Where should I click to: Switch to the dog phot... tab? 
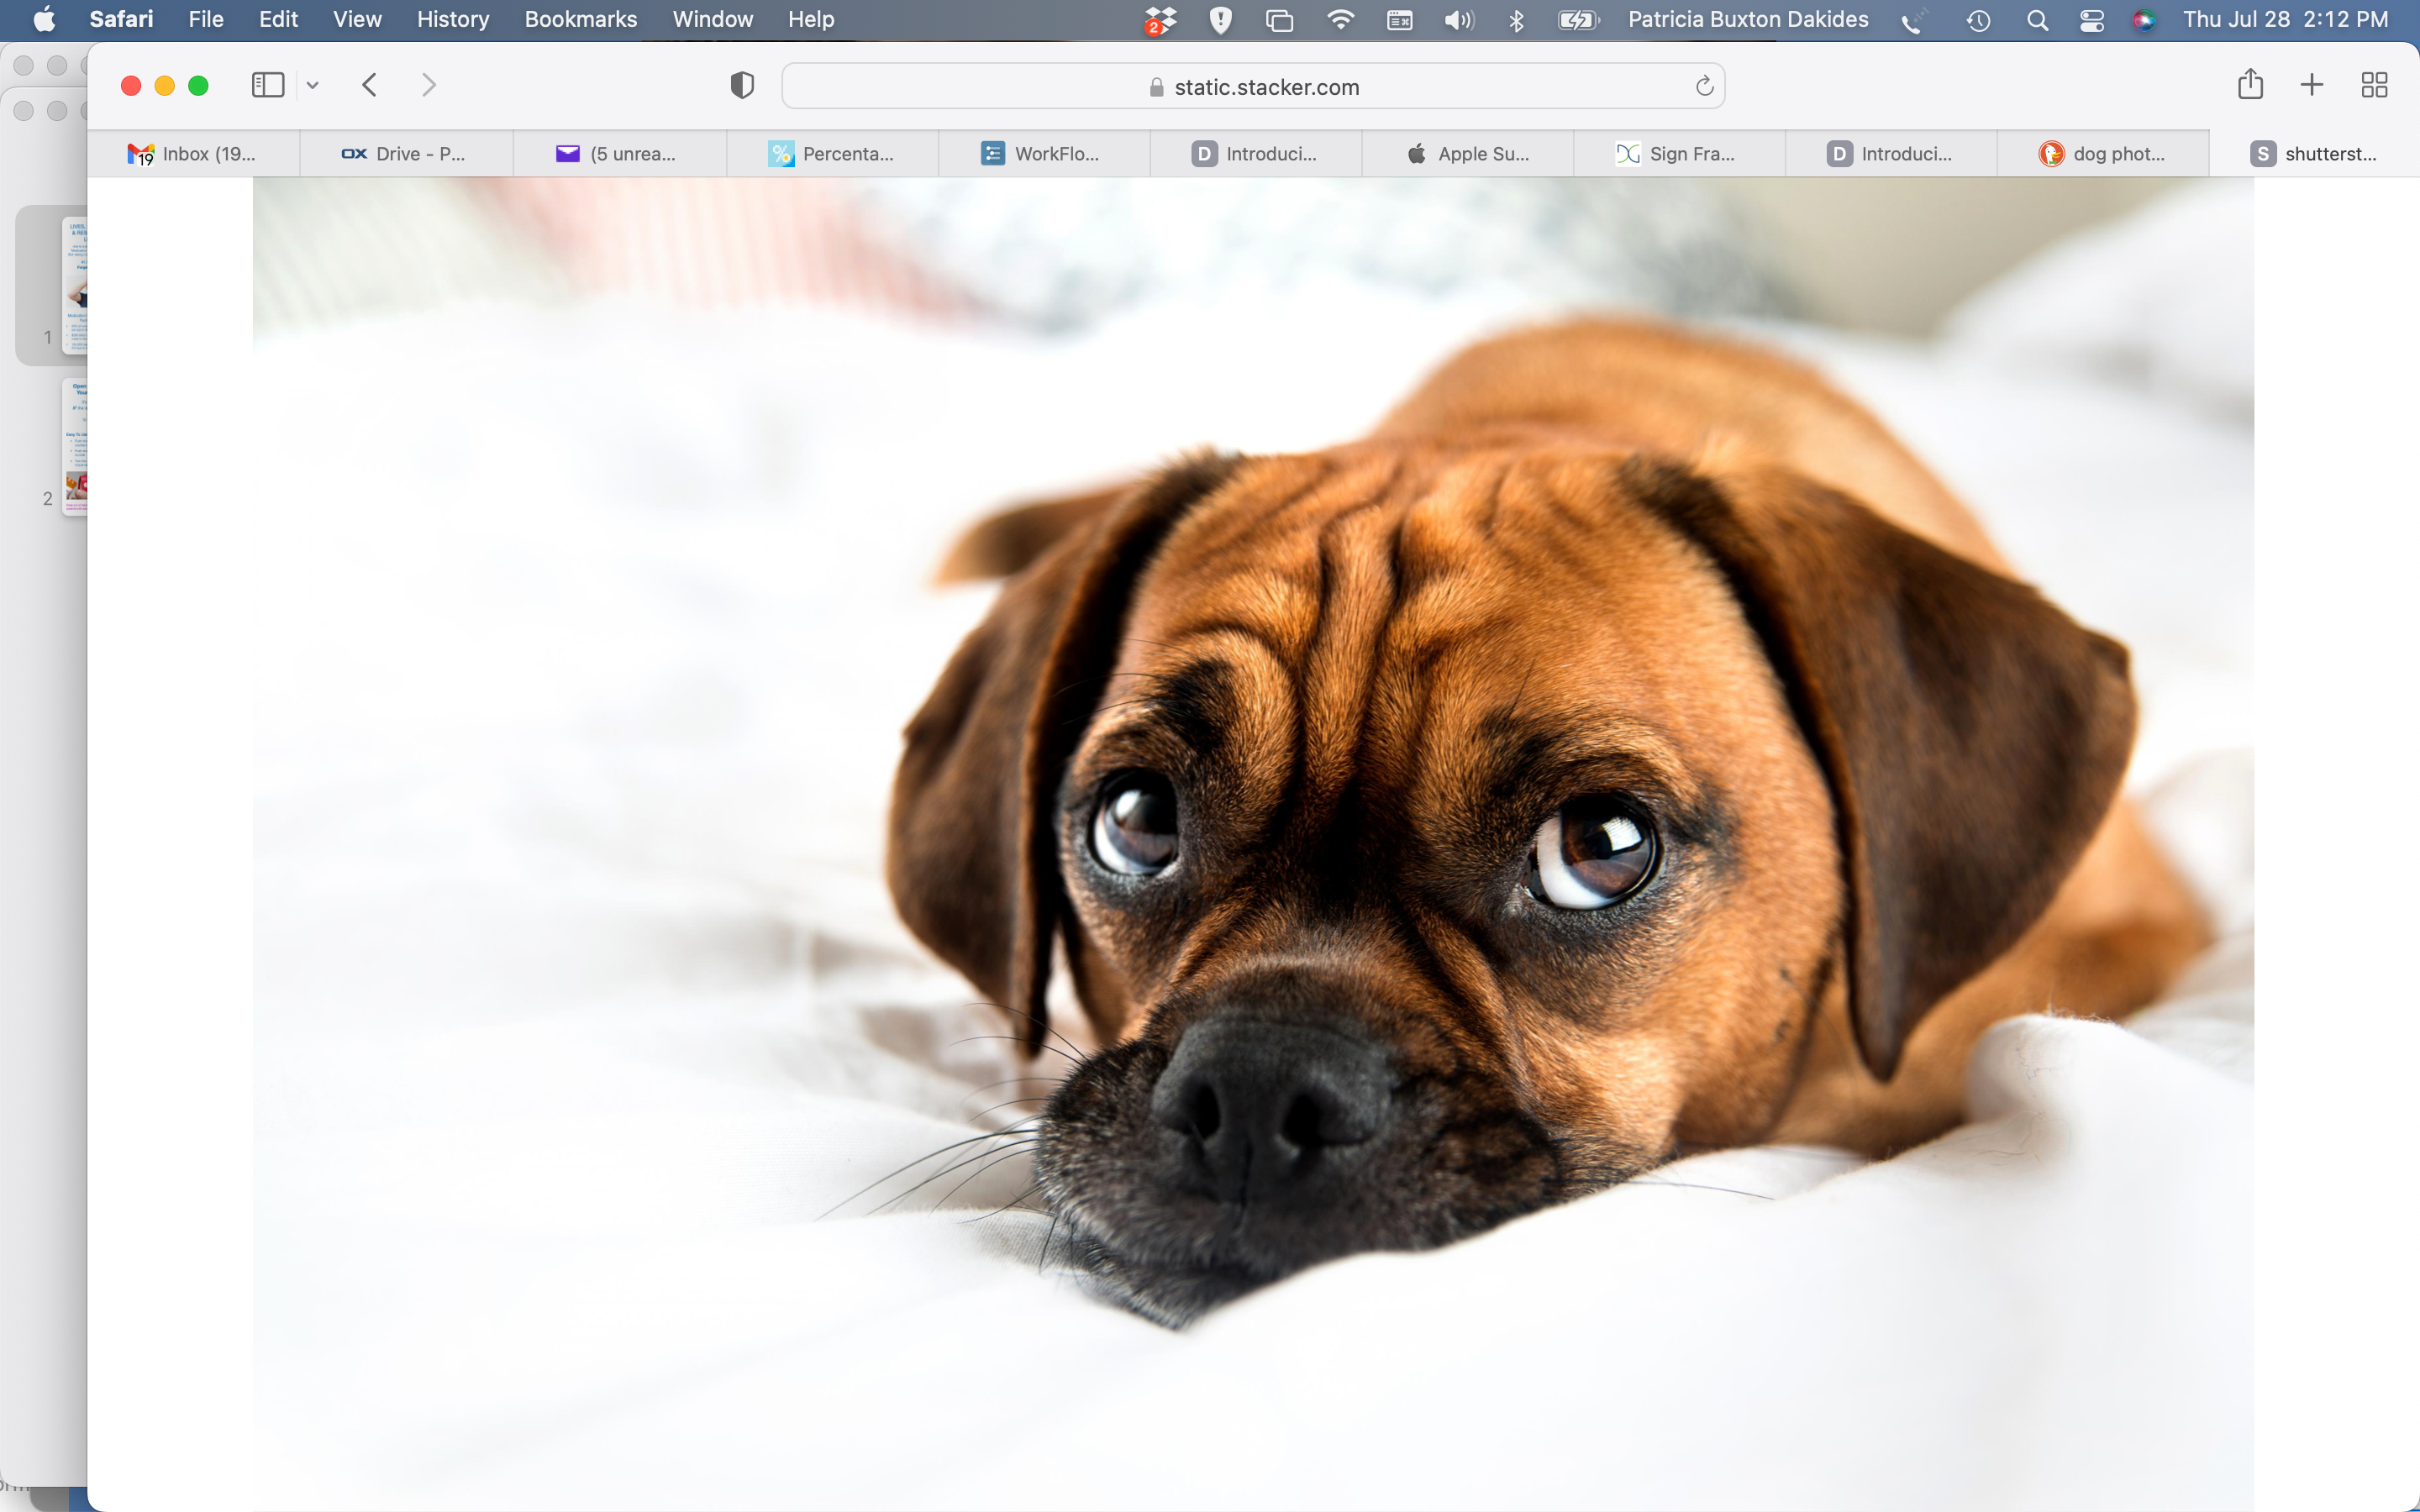[2102, 154]
